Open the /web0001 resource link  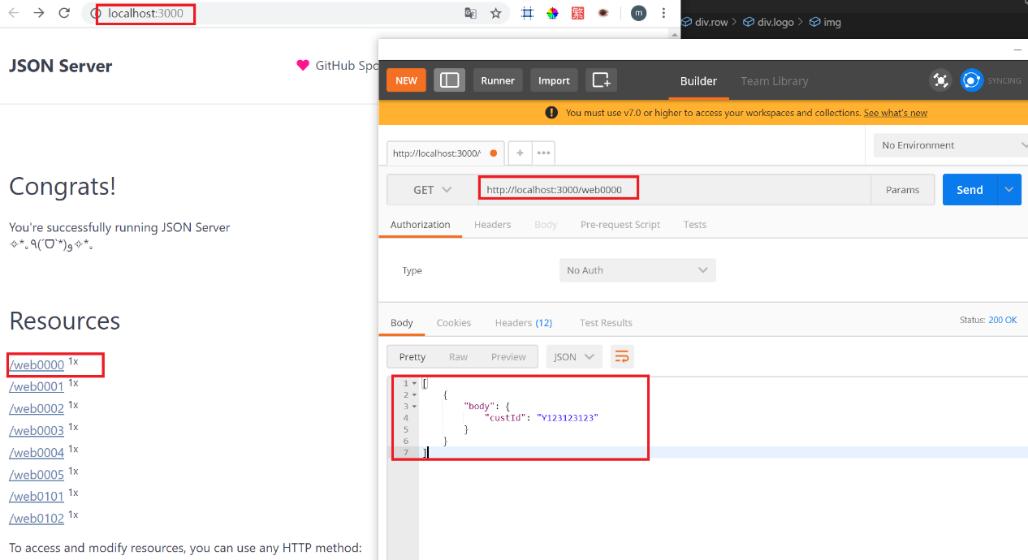[x=37, y=386]
